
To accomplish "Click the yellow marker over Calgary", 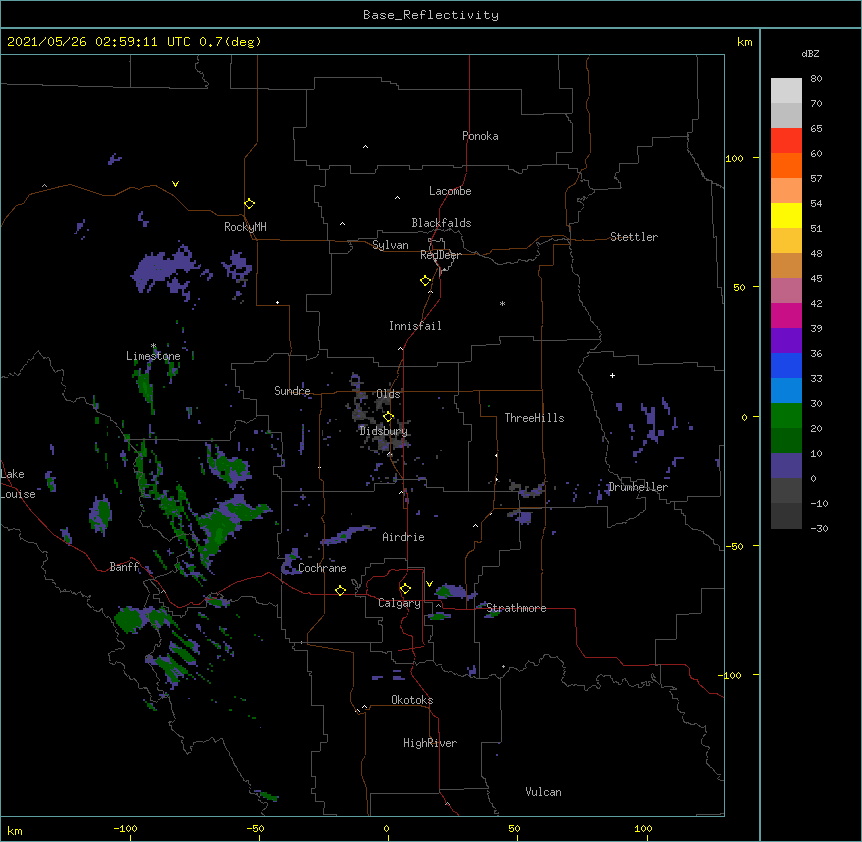I will (405, 589).
